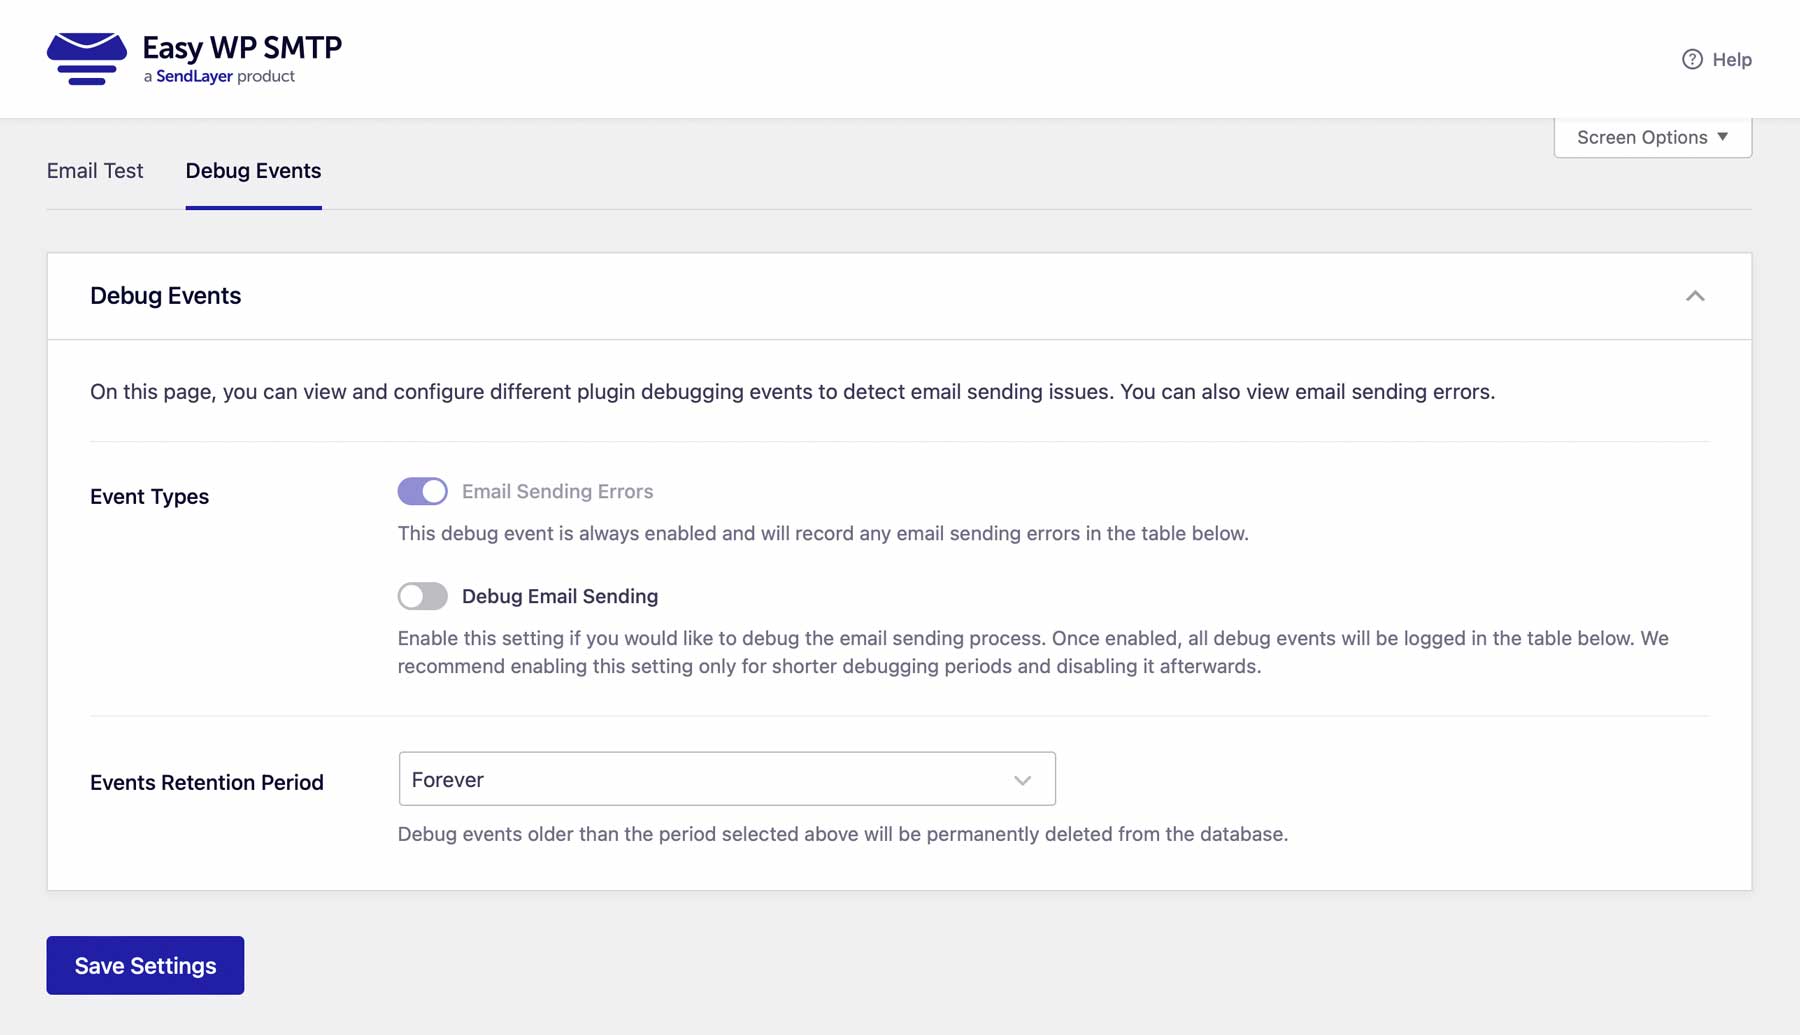Screen dimensions: 1800x1035
Task: Click the retention dropdown arrow icon
Action: coord(1021,778)
